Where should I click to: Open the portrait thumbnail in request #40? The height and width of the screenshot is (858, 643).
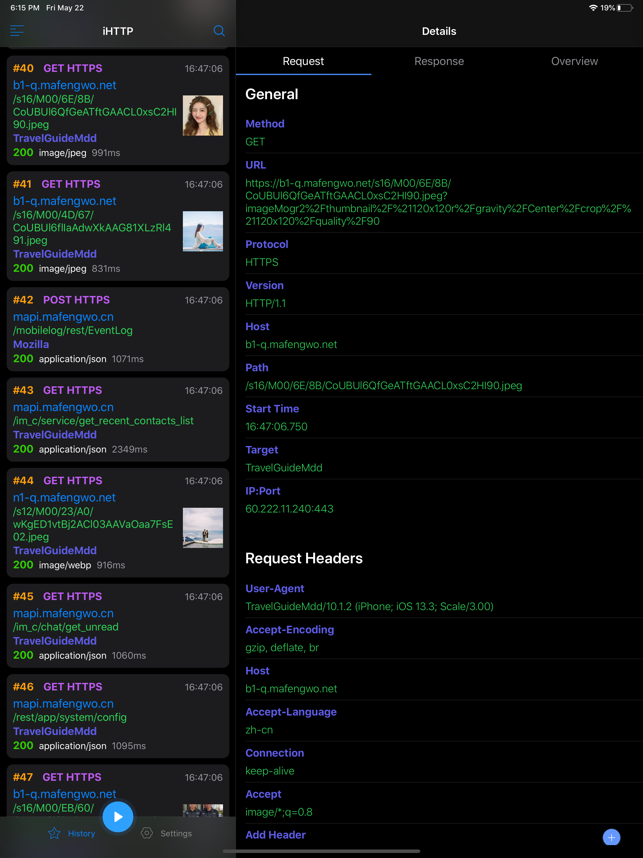click(x=203, y=116)
